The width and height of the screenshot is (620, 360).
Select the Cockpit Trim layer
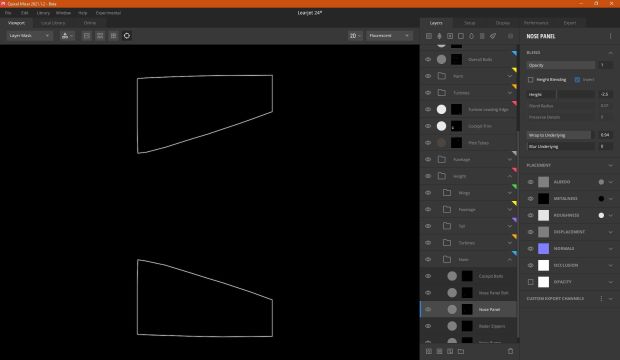(469, 126)
